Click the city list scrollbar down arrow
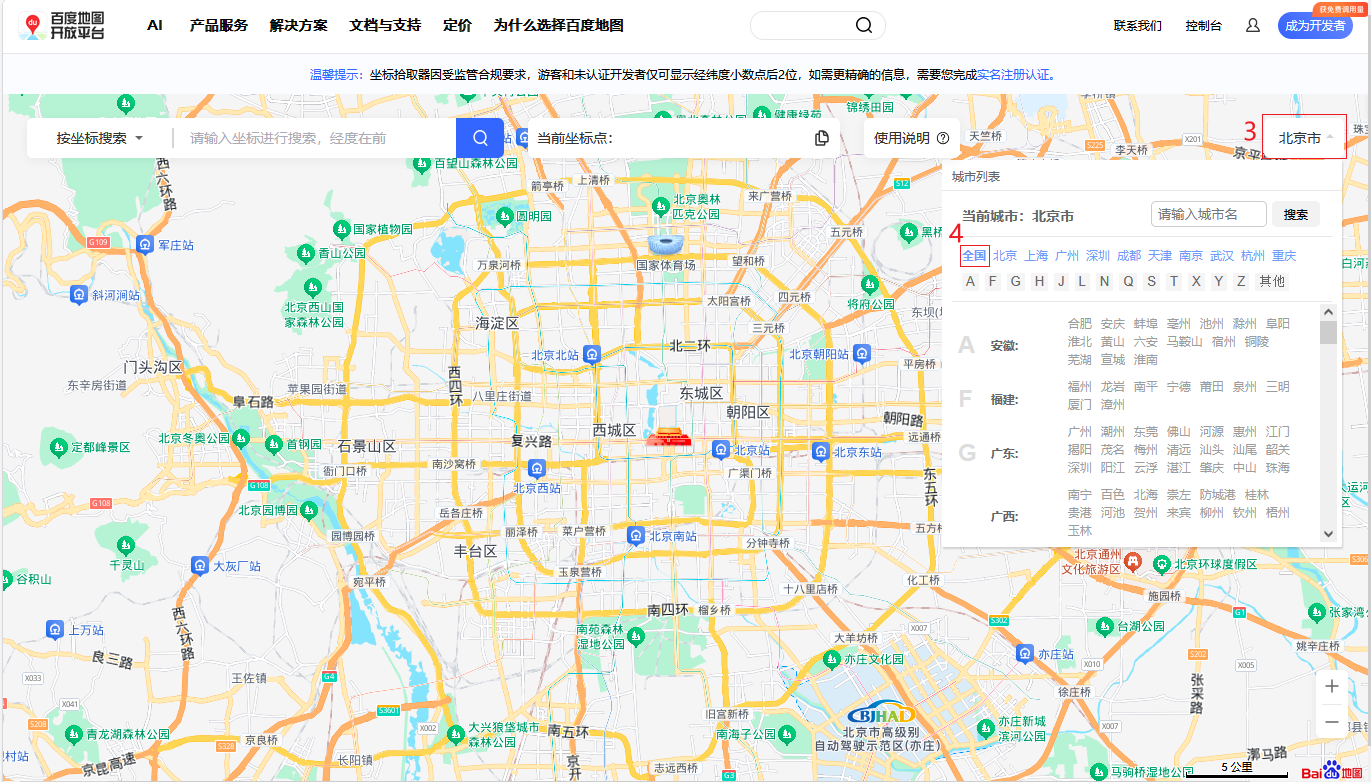1371x782 pixels. point(1328,535)
